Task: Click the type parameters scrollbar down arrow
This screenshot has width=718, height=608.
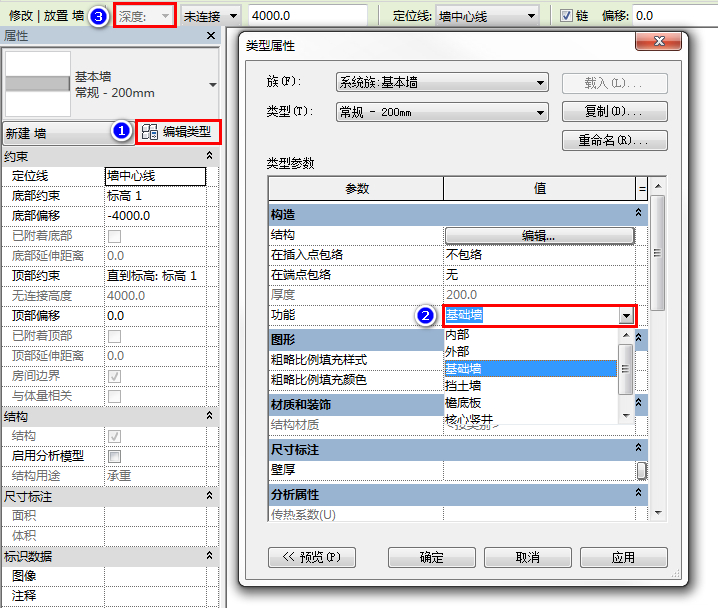Action: 658,513
